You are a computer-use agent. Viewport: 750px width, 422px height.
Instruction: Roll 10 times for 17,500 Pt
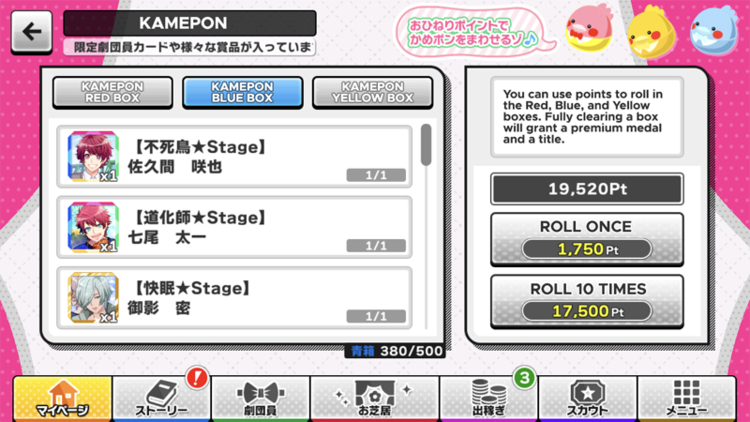click(x=587, y=301)
